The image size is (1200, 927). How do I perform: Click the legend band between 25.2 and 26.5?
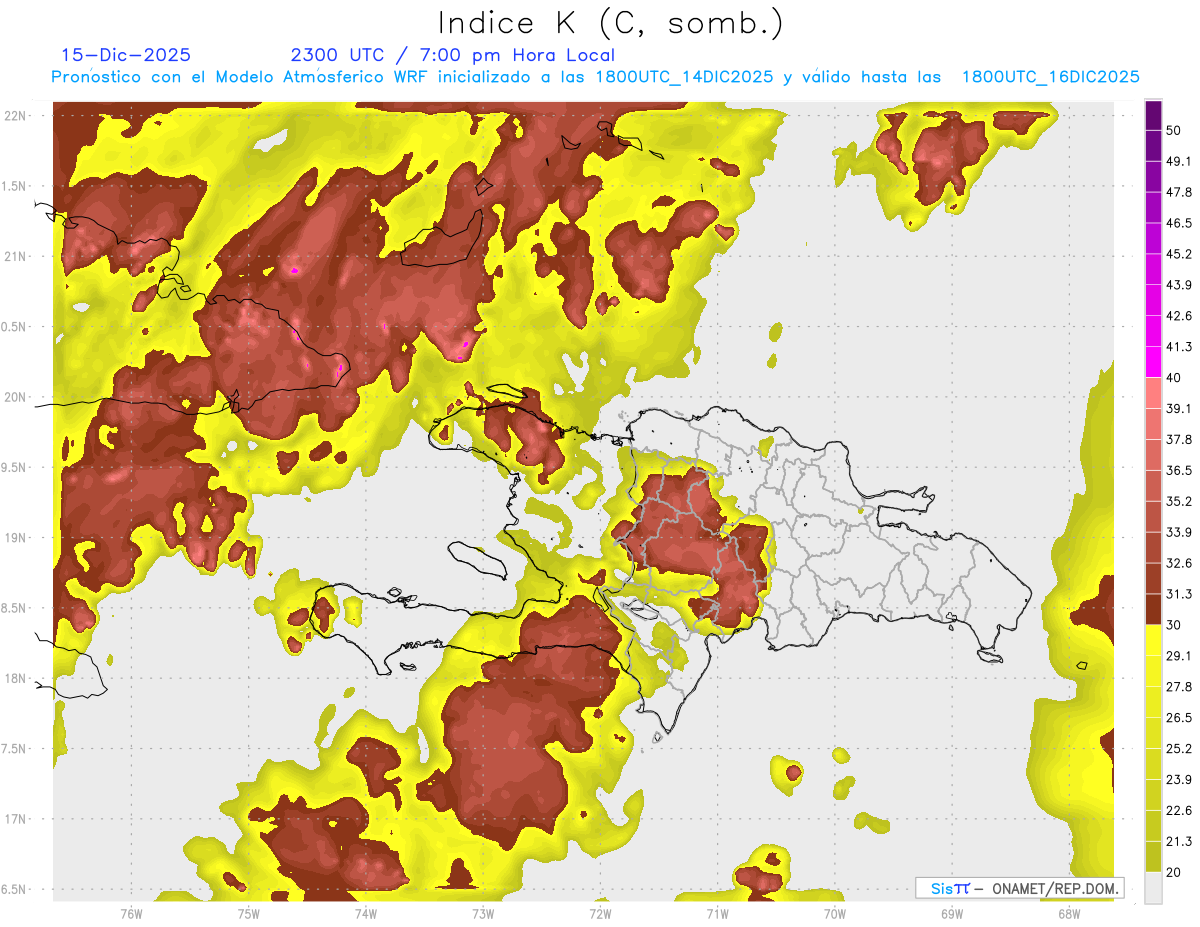coord(1153,732)
